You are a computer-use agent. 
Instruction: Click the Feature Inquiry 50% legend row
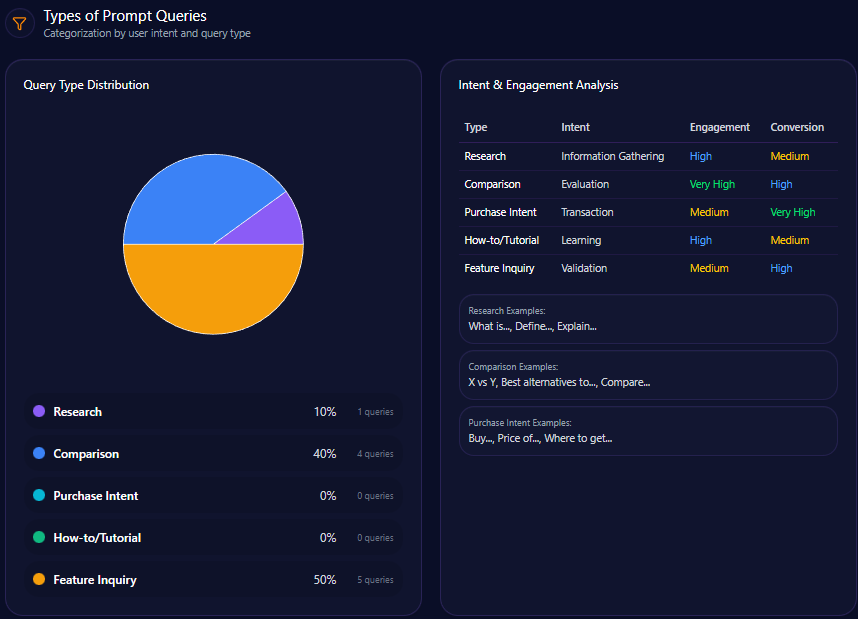click(x=213, y=580)
